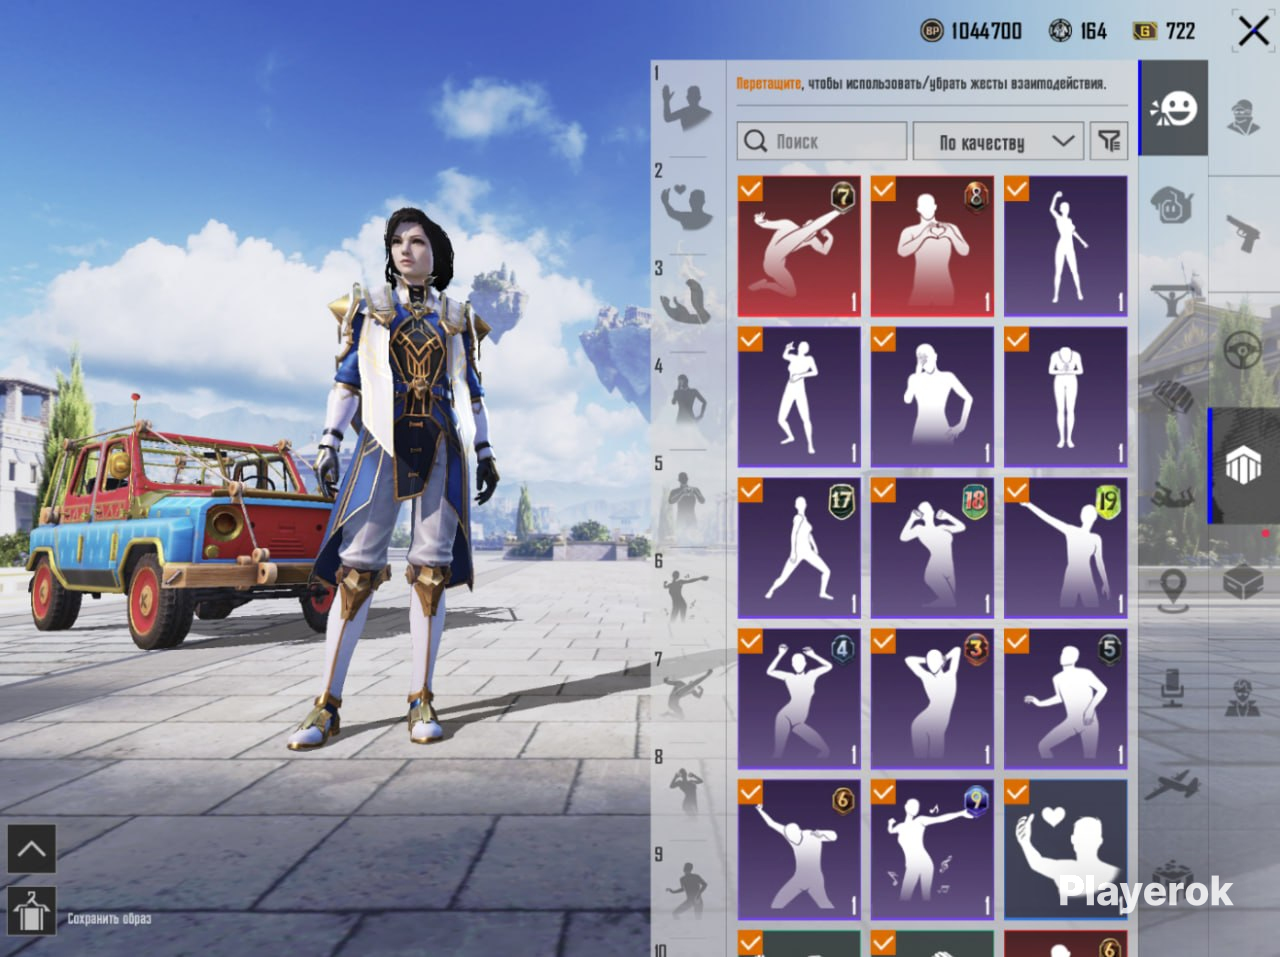The image size is (1280, 957).
Task: Click the hanger save outfit icon
Action: 31,911
